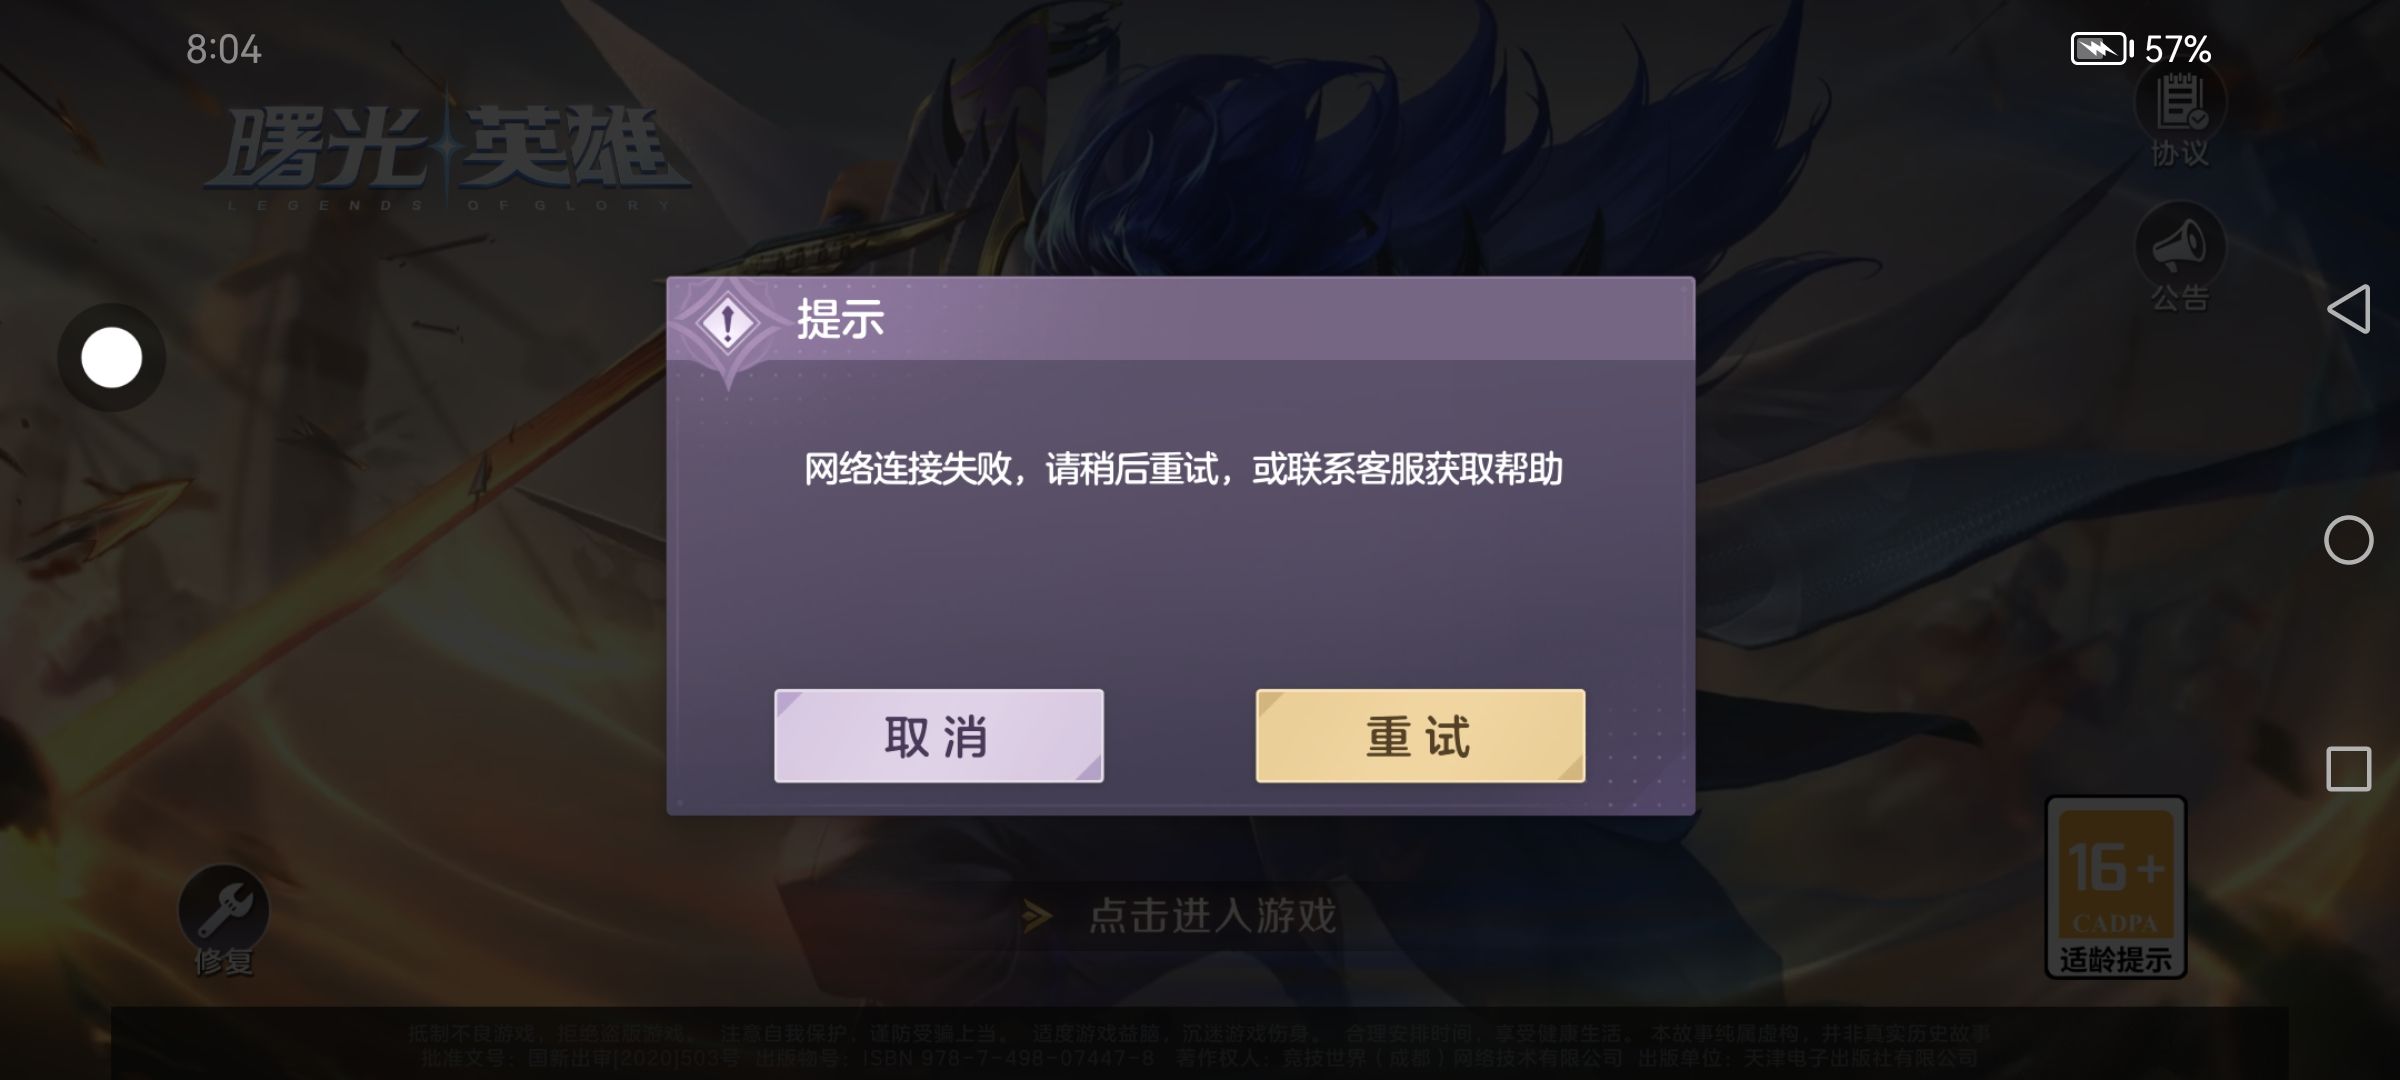The image size is (2400, 1080).
Task: Tap the 57% battery percentage
Action: point(2178,49)
